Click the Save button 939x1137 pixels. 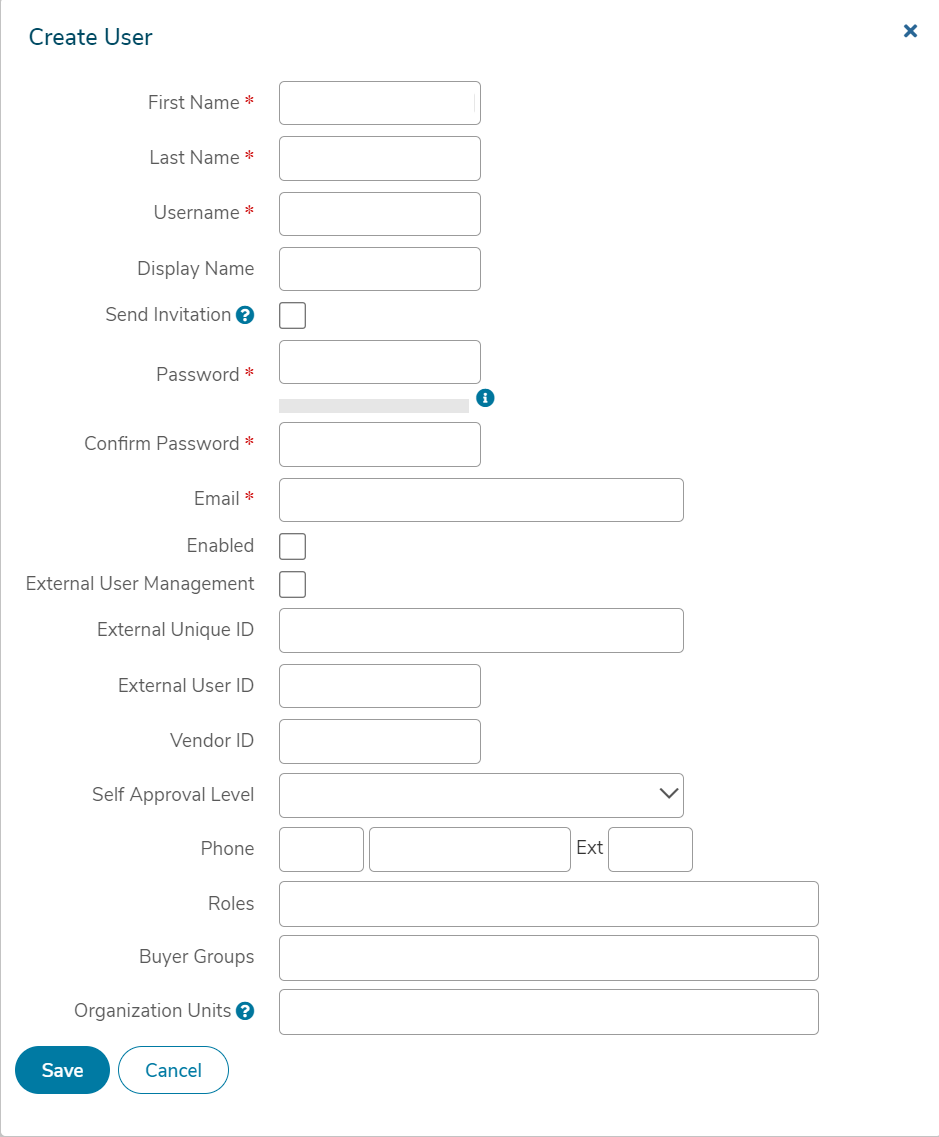tap(62, 1070)
